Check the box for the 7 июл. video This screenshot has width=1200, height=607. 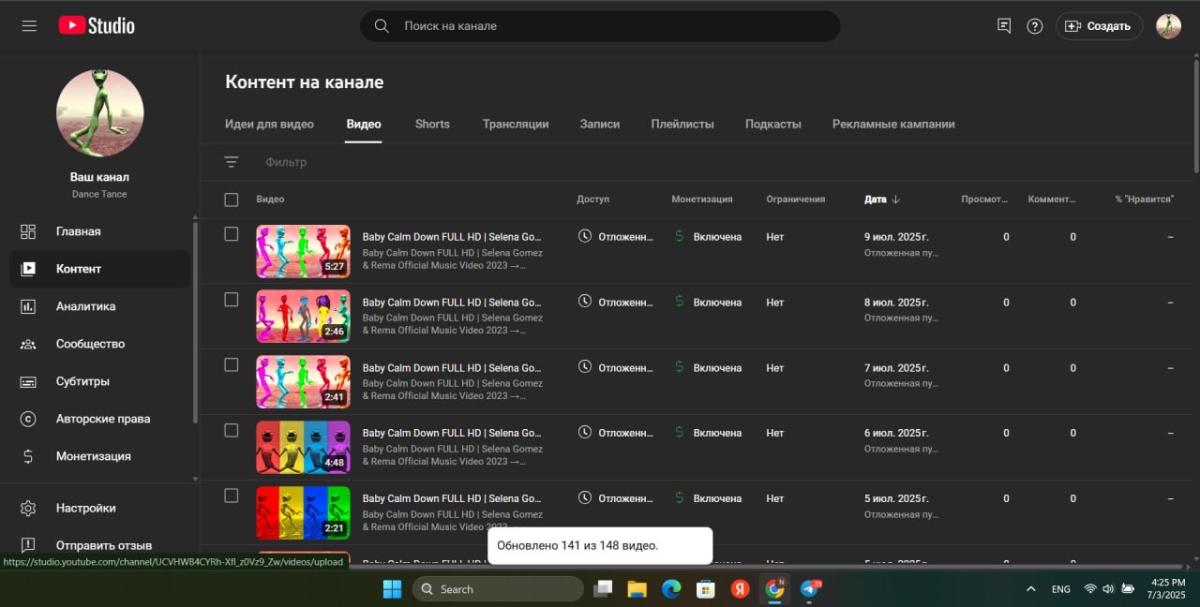tap(231, 365)
